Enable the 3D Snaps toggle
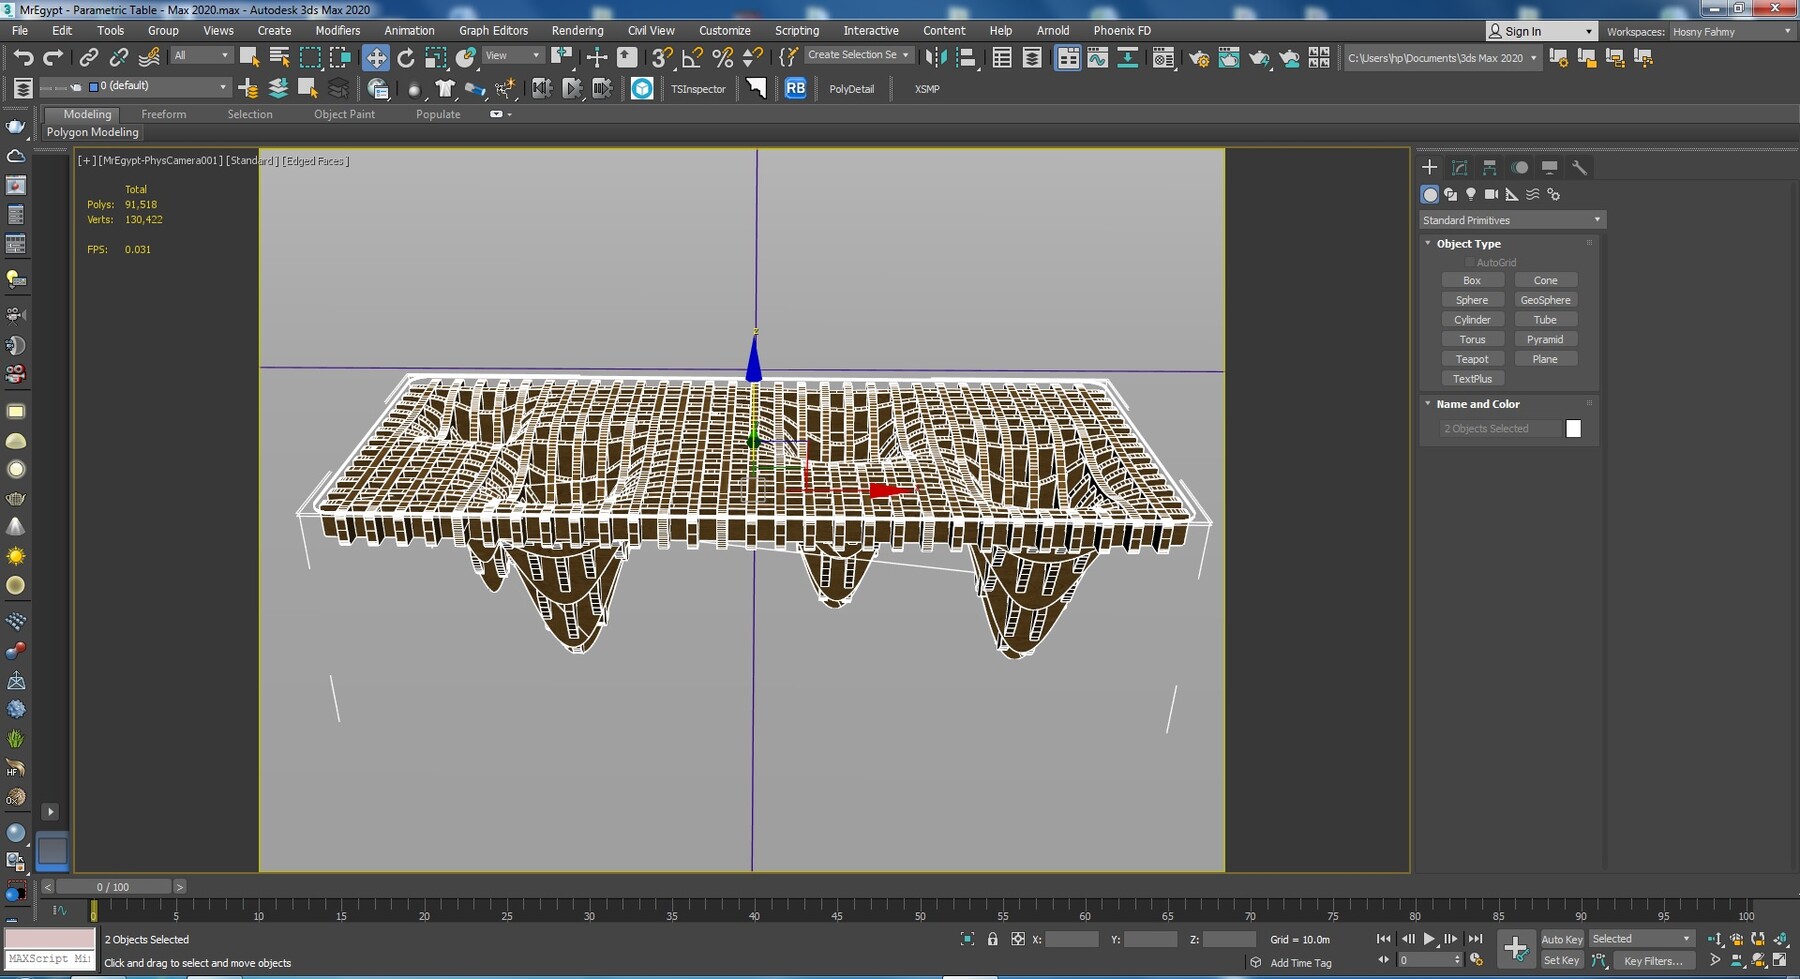 [x=659, y=57]
